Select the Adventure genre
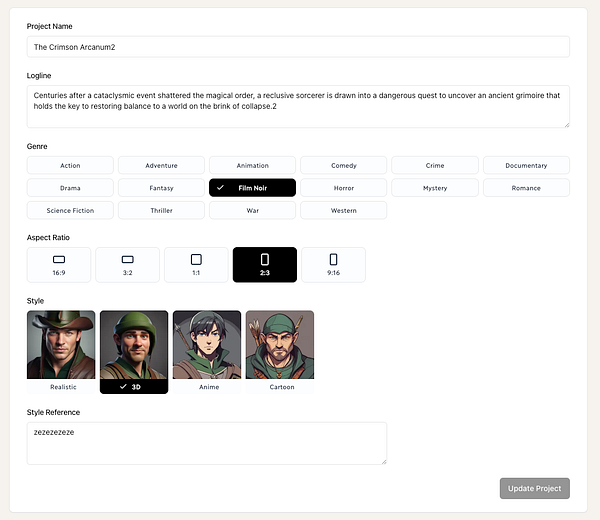 (x=161, y=165)
